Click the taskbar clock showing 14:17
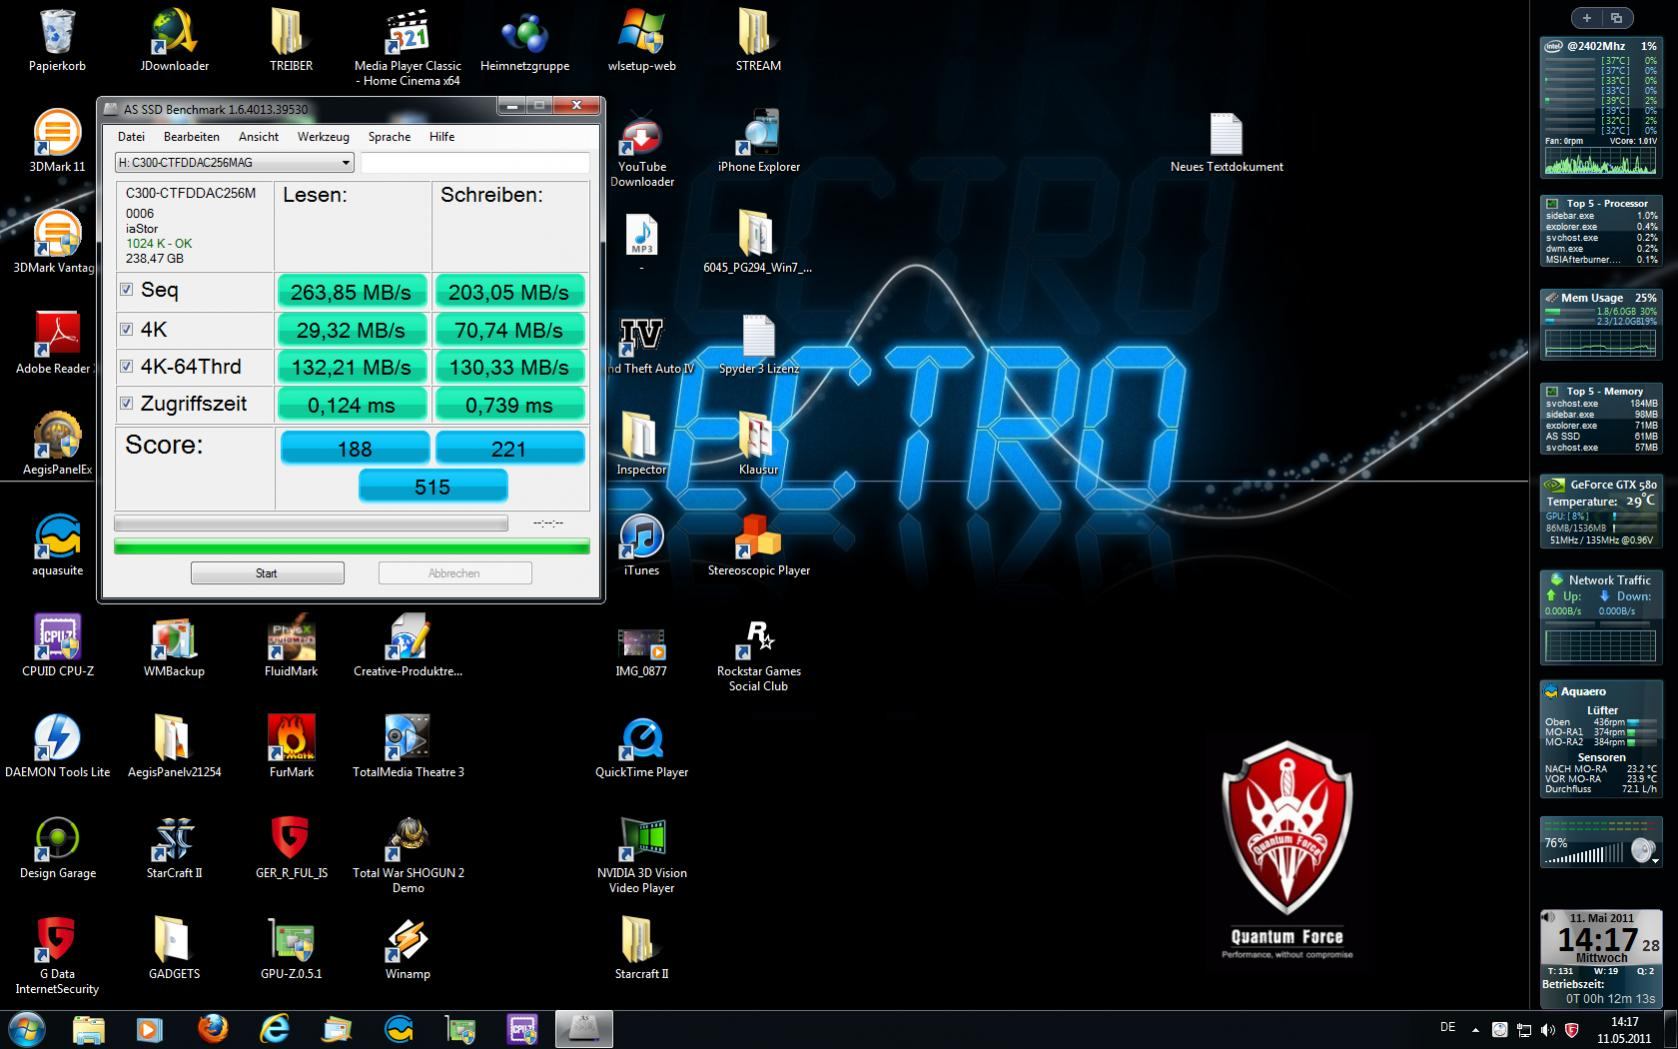1678x1049 pixels. coord(1625,1030)
